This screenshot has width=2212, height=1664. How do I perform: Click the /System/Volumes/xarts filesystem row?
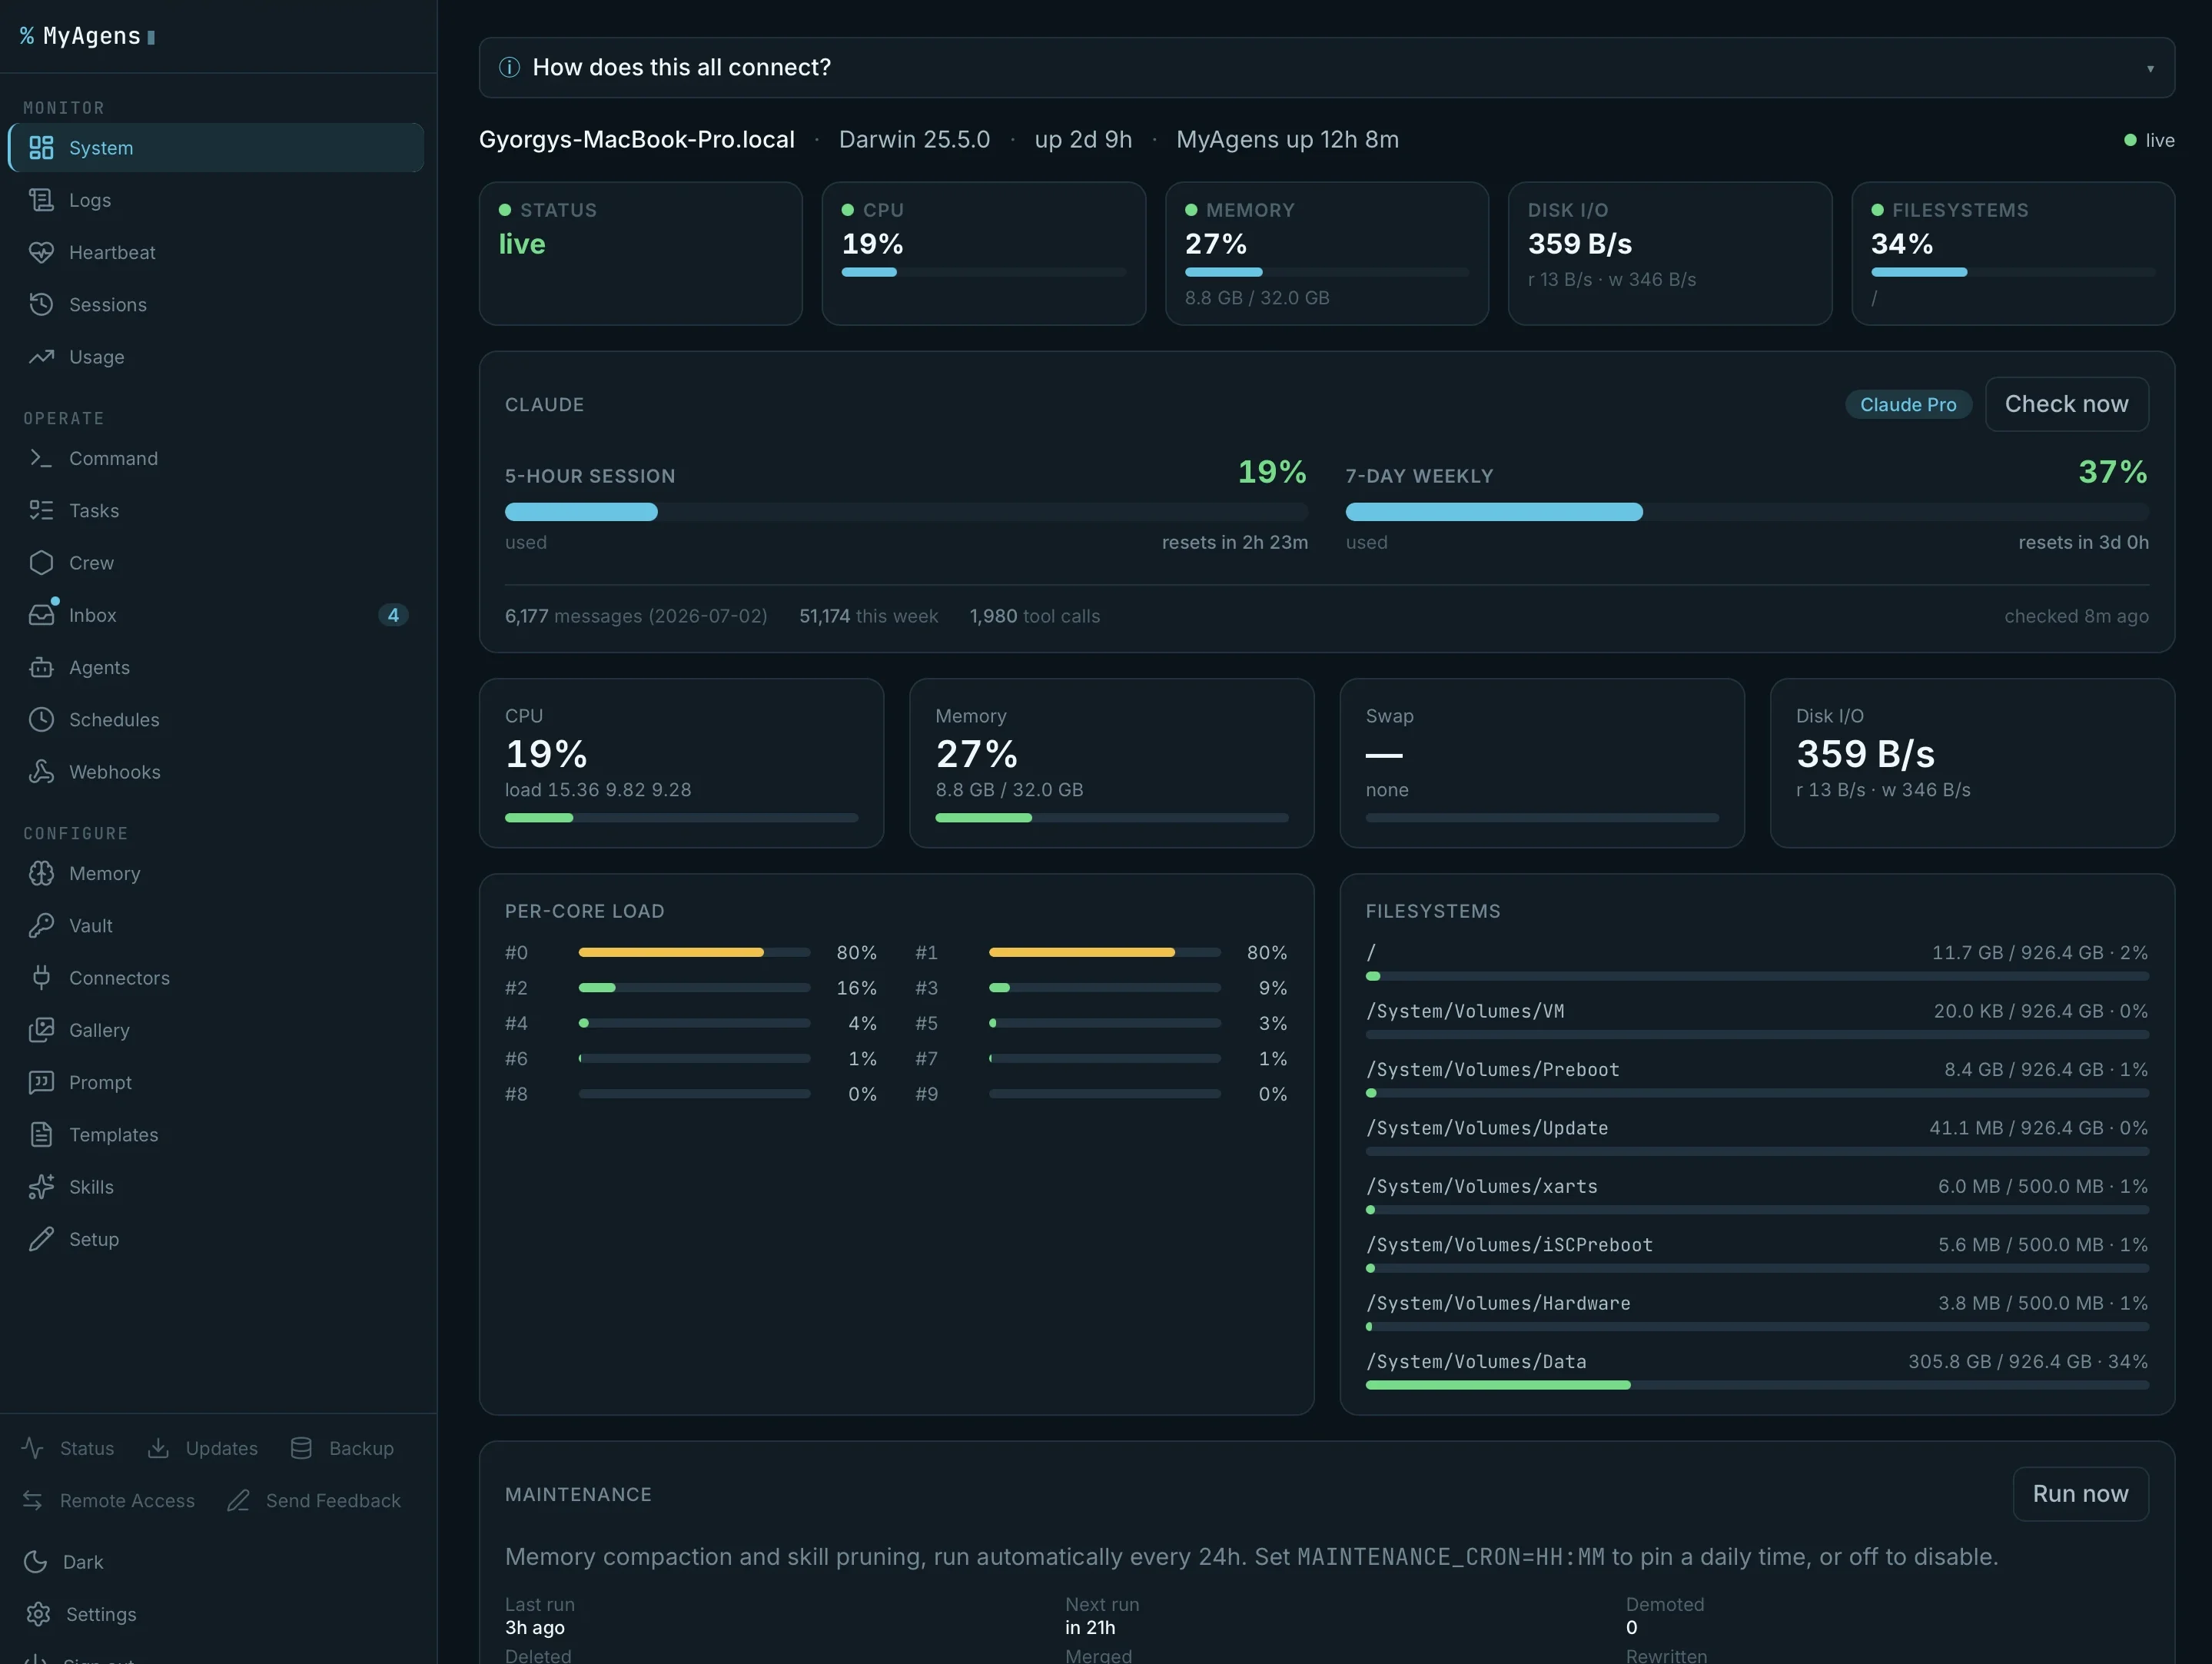point(1757,1195)
